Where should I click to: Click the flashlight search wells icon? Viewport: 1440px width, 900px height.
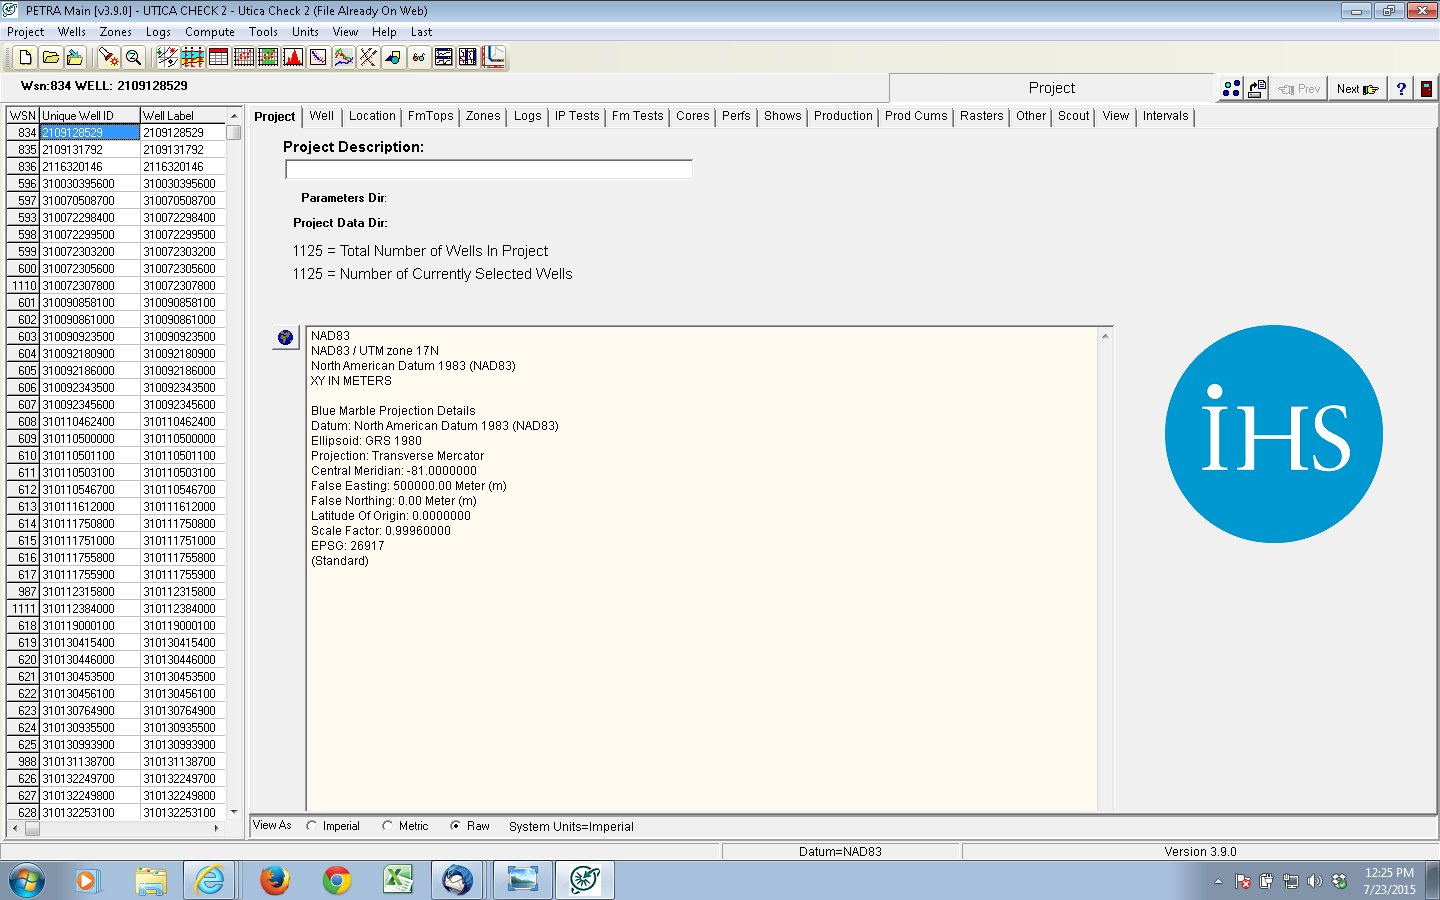point(108,57)
